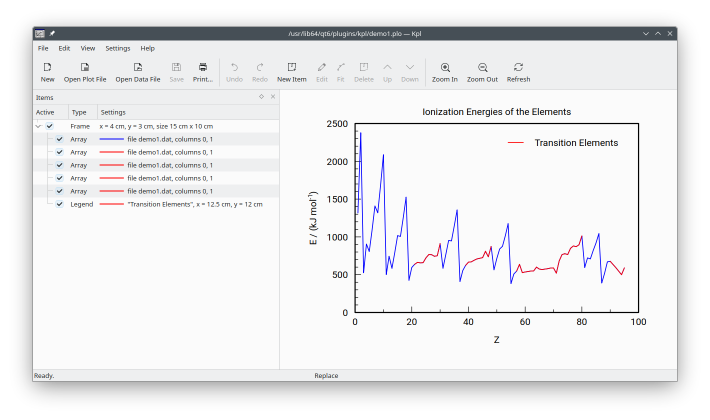Click Open Data File icon
The height and width of the screenshot is (420, 710).
coord(137,67)
